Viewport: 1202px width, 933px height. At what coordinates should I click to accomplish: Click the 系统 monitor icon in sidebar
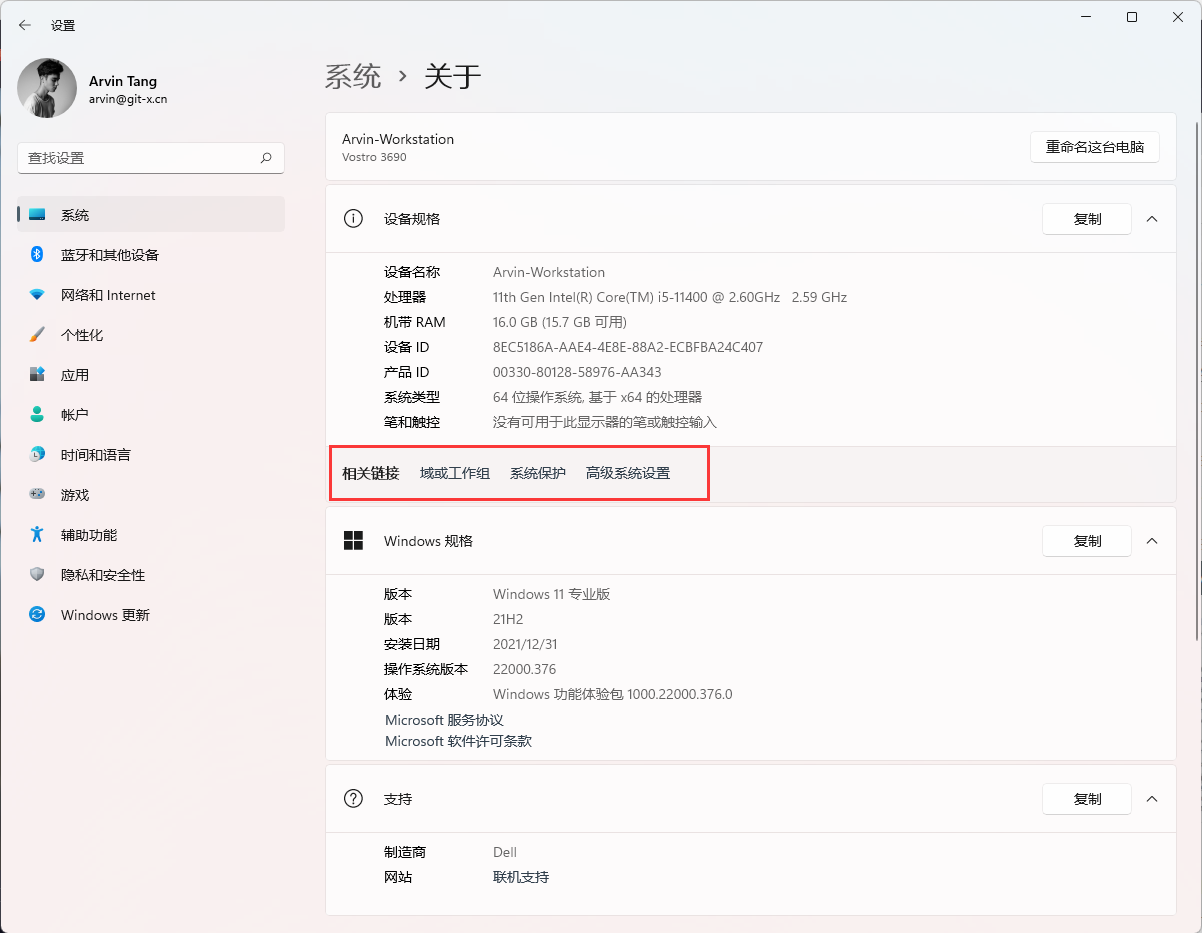point(37,215)
